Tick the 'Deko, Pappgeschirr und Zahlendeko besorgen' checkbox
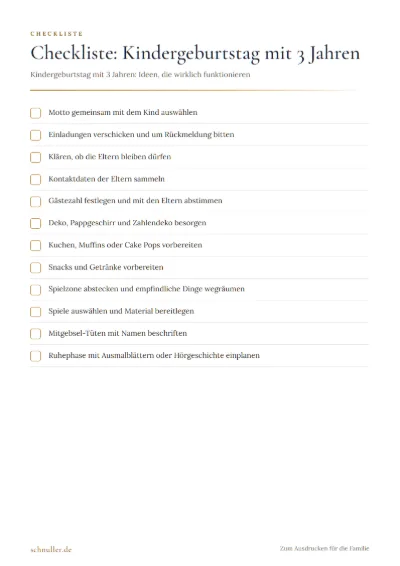This screenshot has height=566, width=400. pyautogui.click(x=35, y=223)
